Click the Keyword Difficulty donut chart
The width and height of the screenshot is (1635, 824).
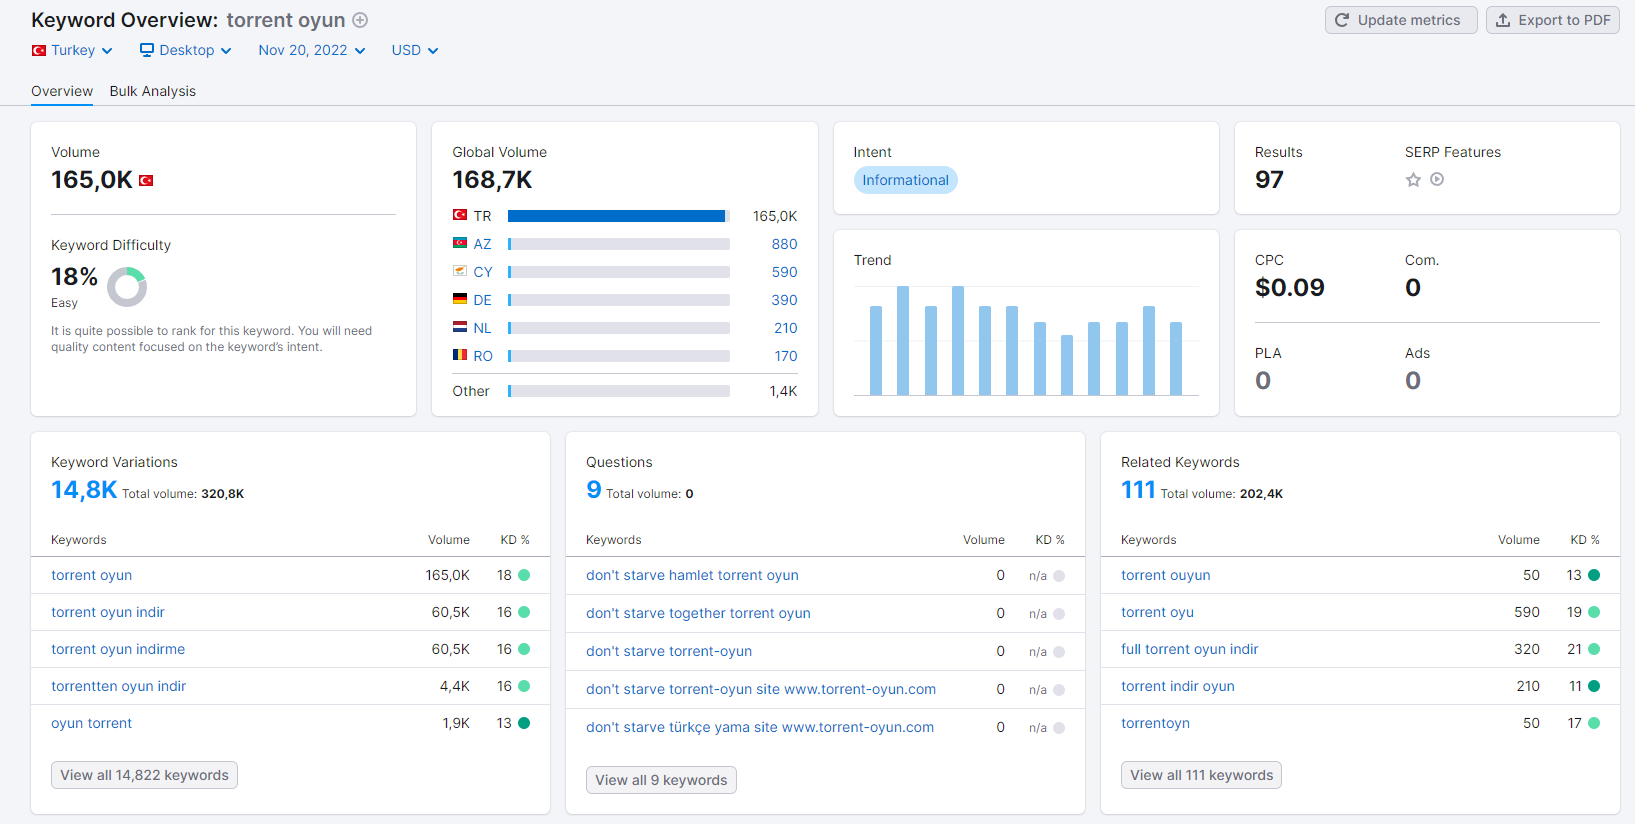coord(127,287)
